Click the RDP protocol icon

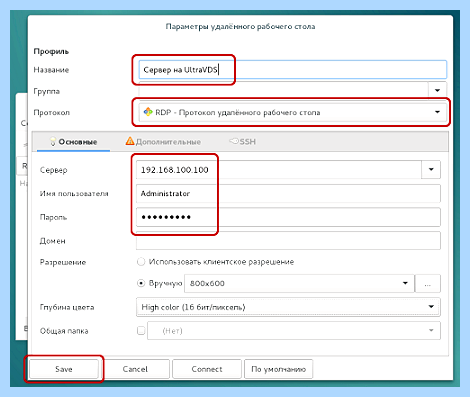tap(148, 112)
